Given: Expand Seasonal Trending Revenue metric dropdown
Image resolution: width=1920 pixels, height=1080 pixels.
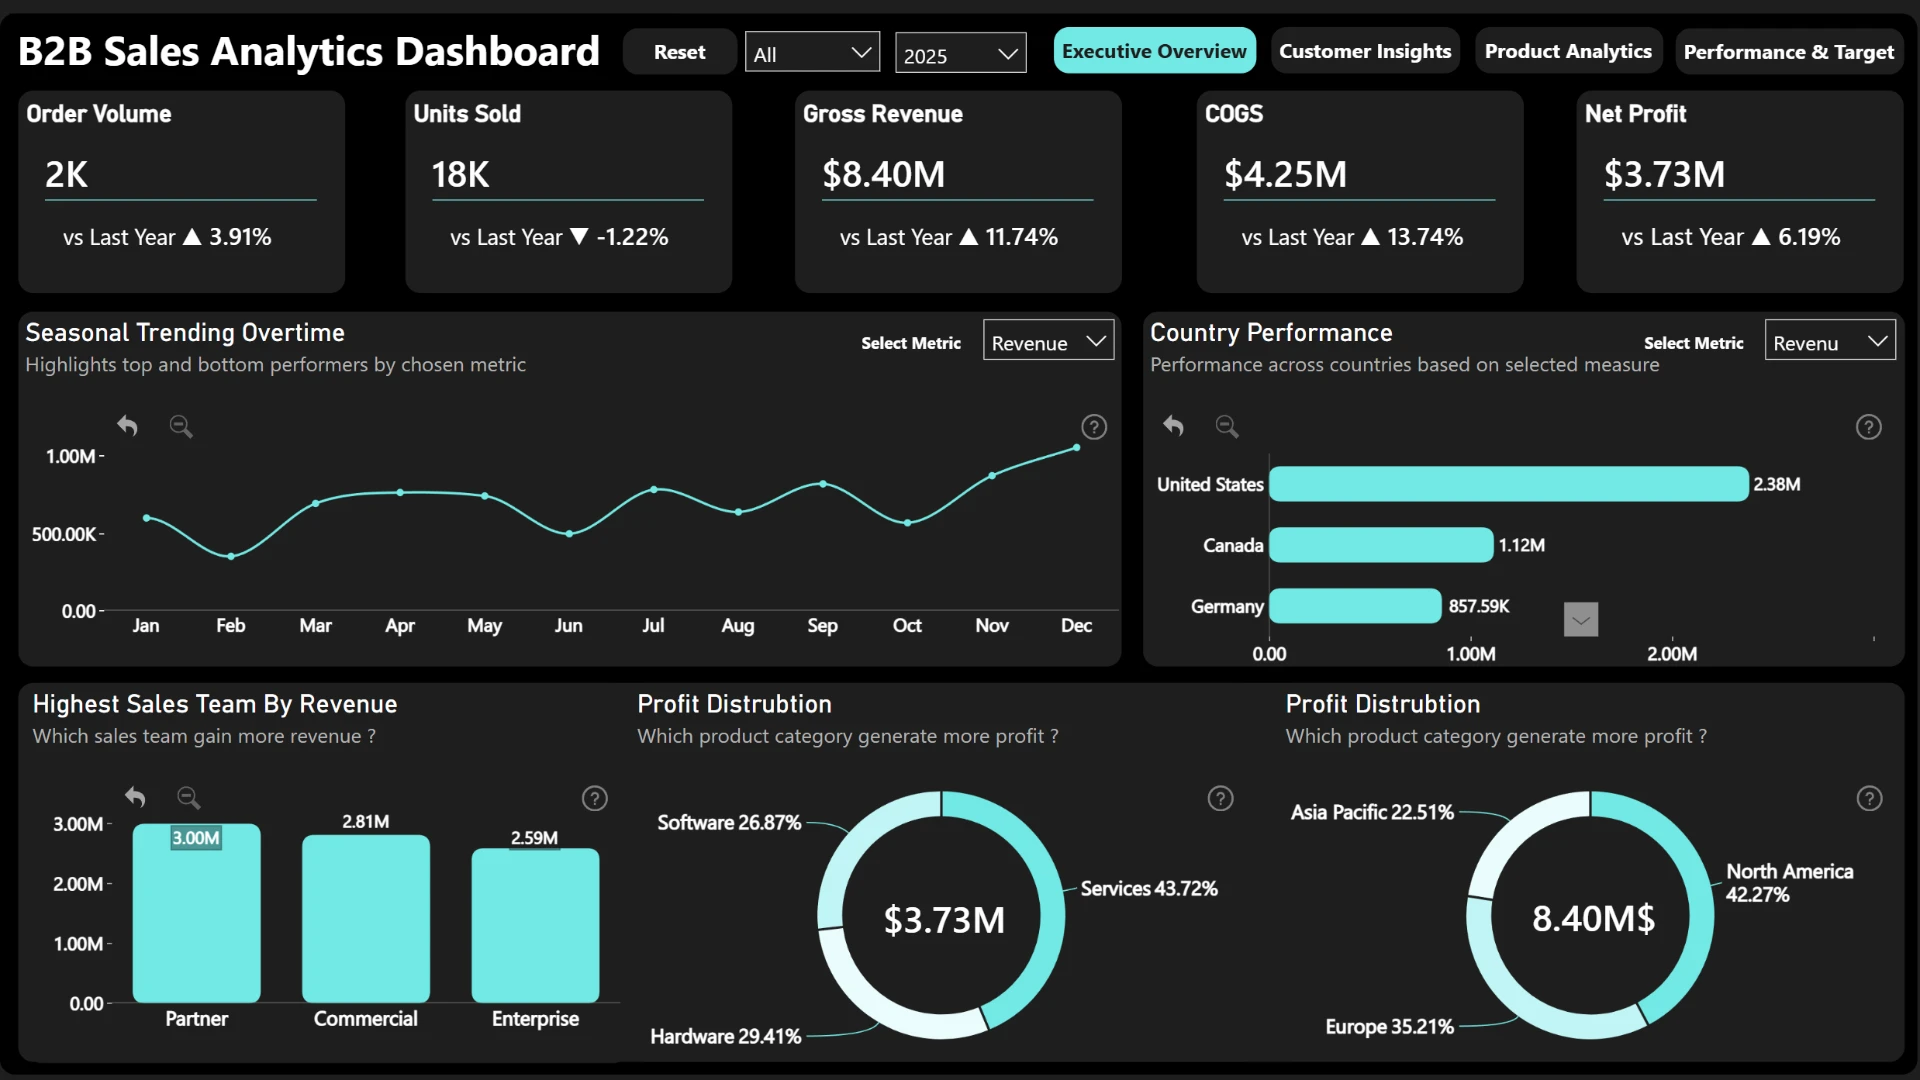Looking at the screenshot, I should pos(1048,342).
